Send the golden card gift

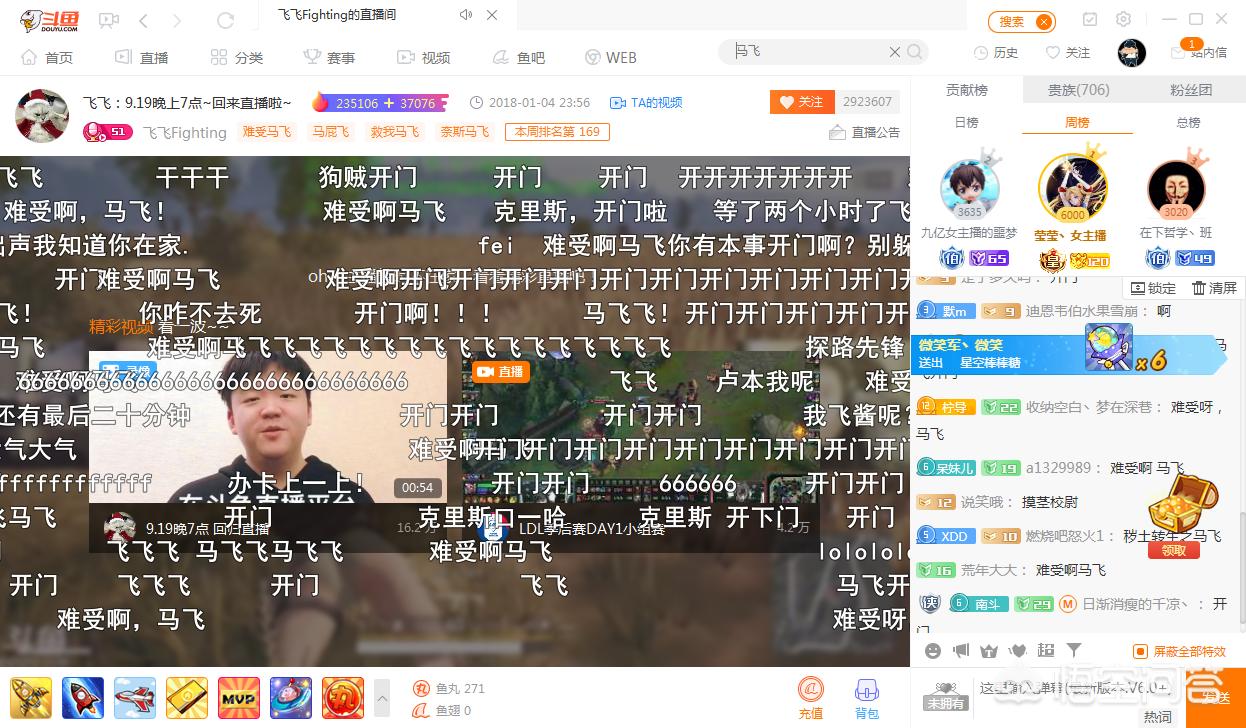(x=187, y=698)
